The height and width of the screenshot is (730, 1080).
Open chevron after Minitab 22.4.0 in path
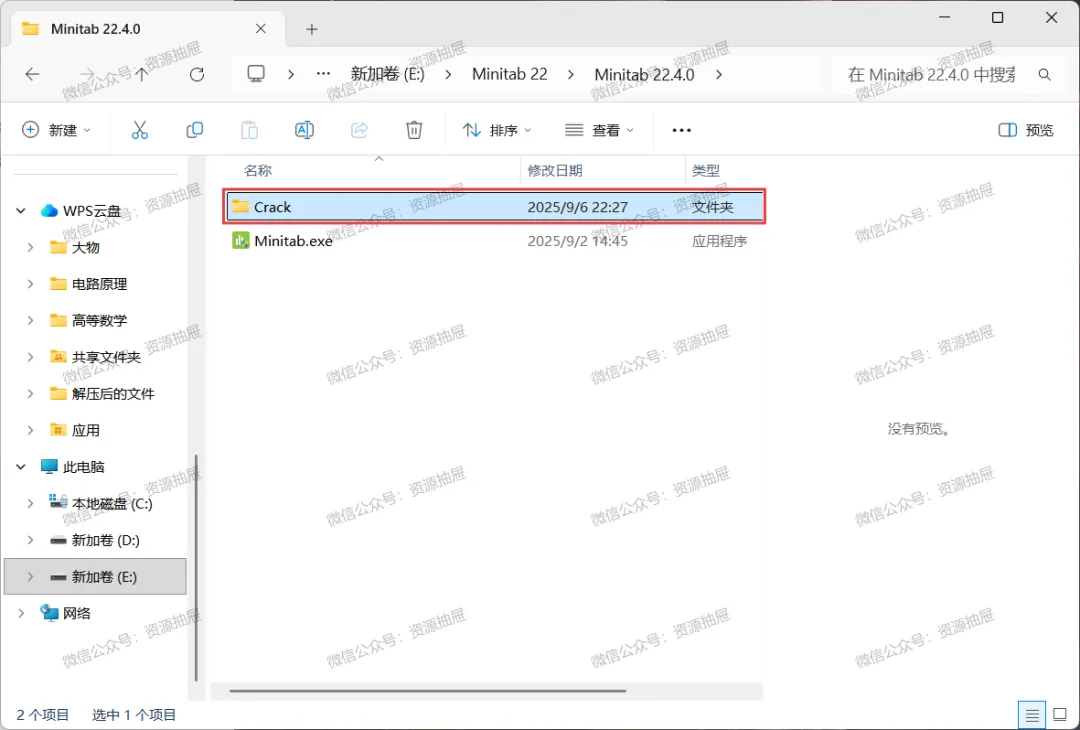(x=719, y=74)
